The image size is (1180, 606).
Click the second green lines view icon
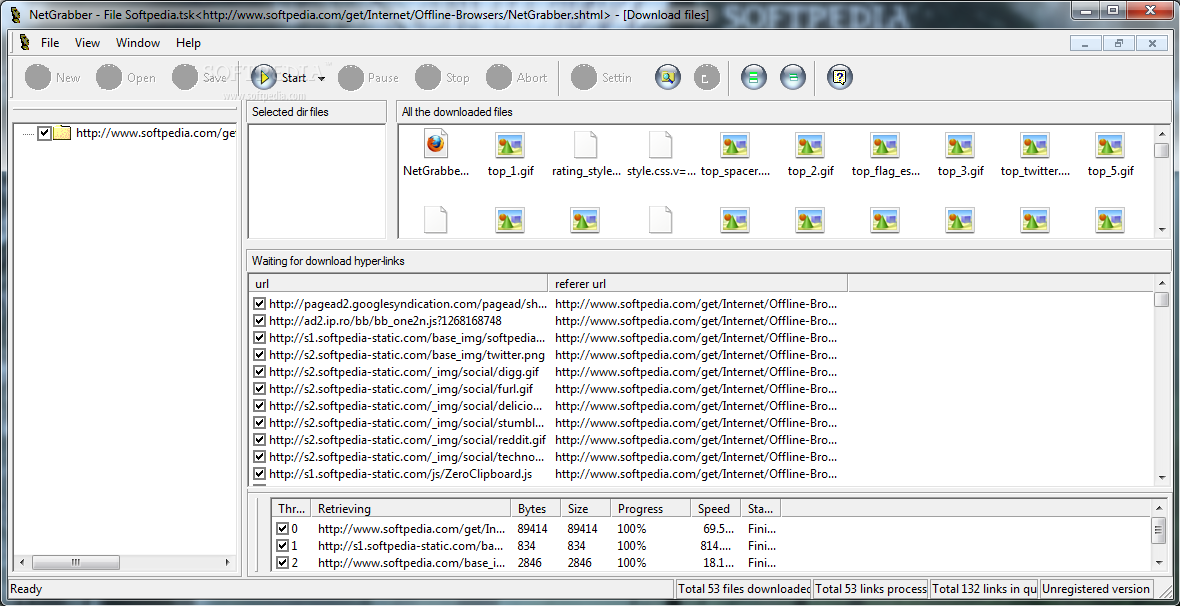click(793, 77)
